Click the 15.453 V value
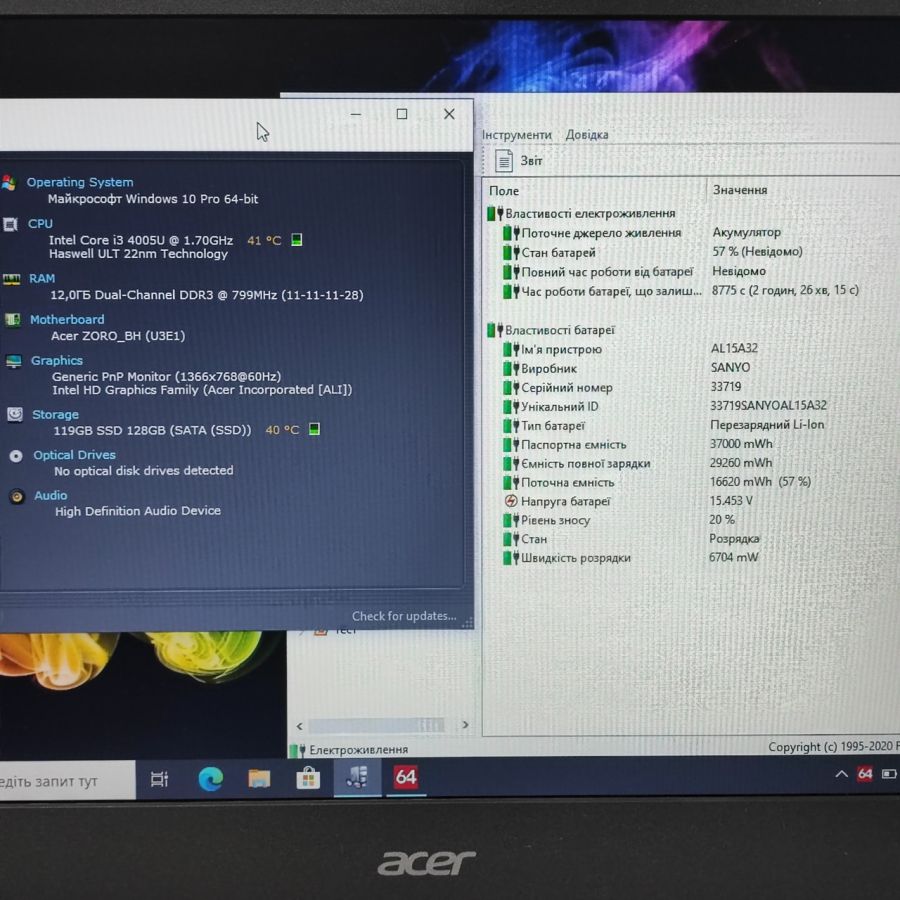Viewport: 900px width, 900px height. [x=731, y=501]
